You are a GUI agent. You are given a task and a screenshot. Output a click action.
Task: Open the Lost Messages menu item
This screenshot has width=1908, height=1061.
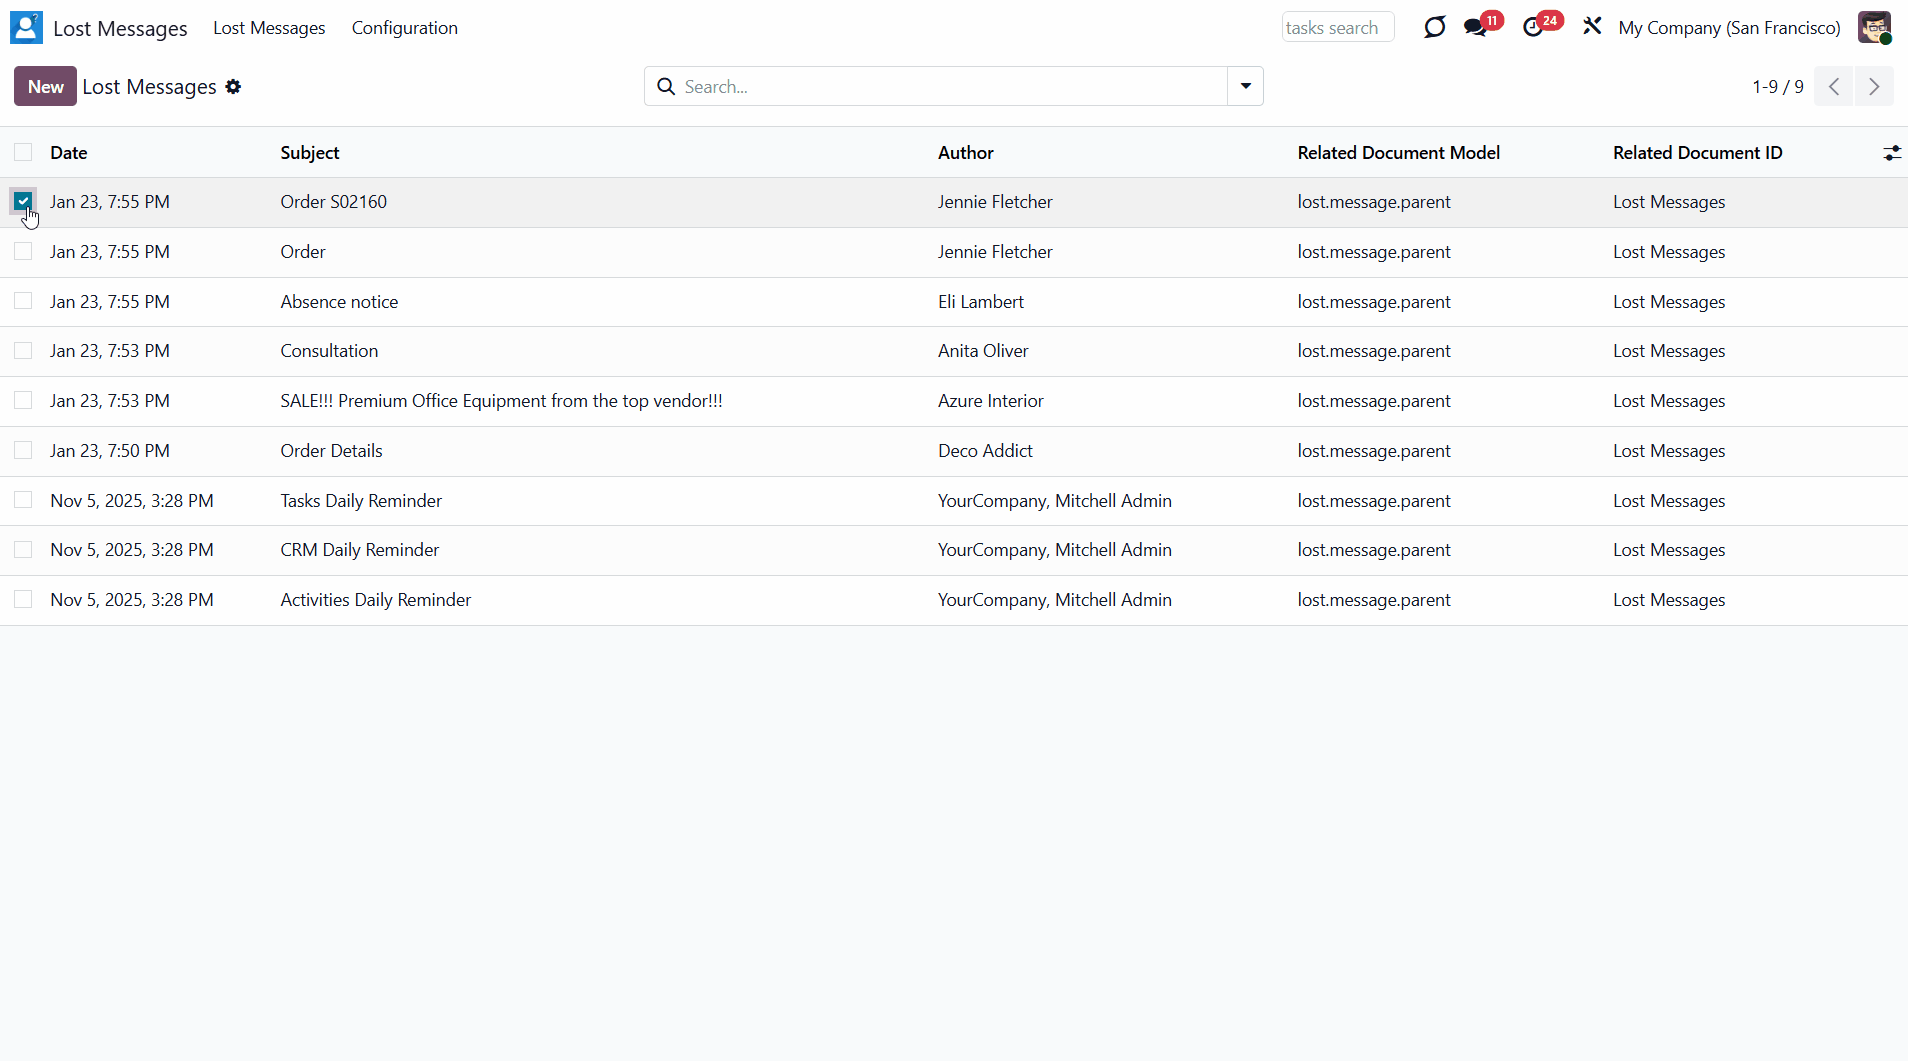point(269,28)
